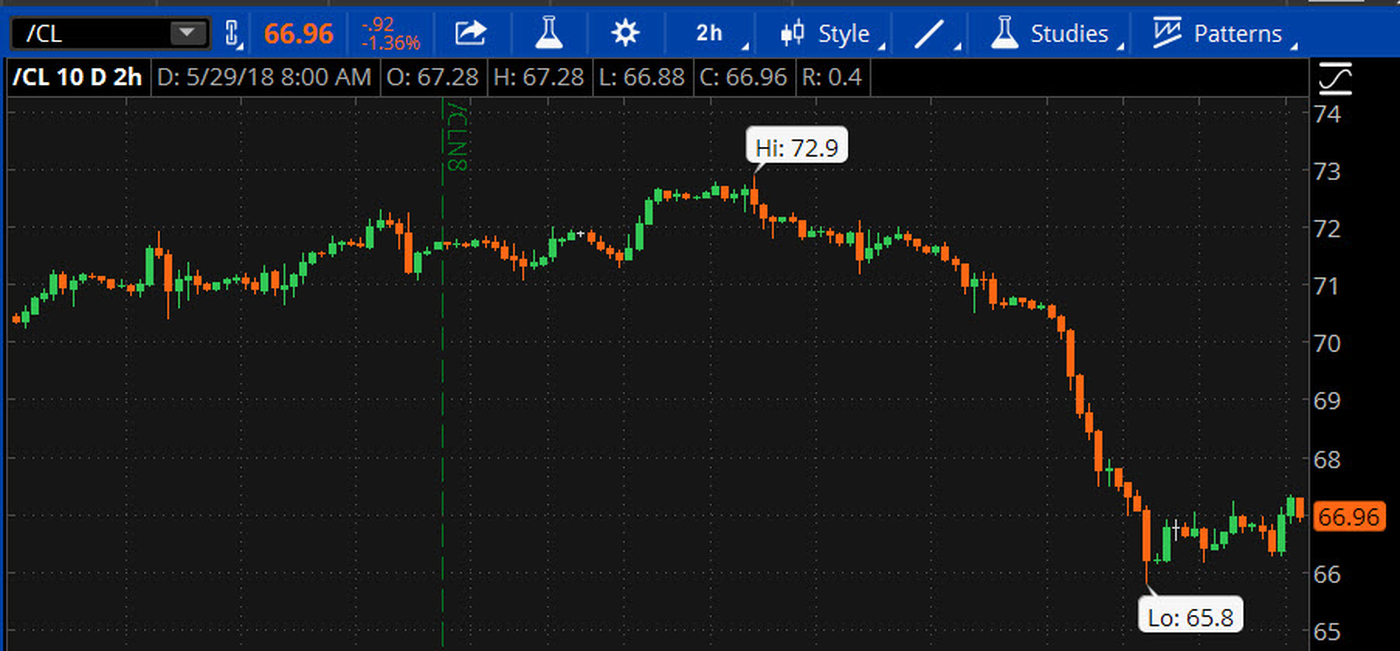This screenshot has height=651, width=1400.
Task: Click the -1.36% change value
Action: click(x=391, y=44)
